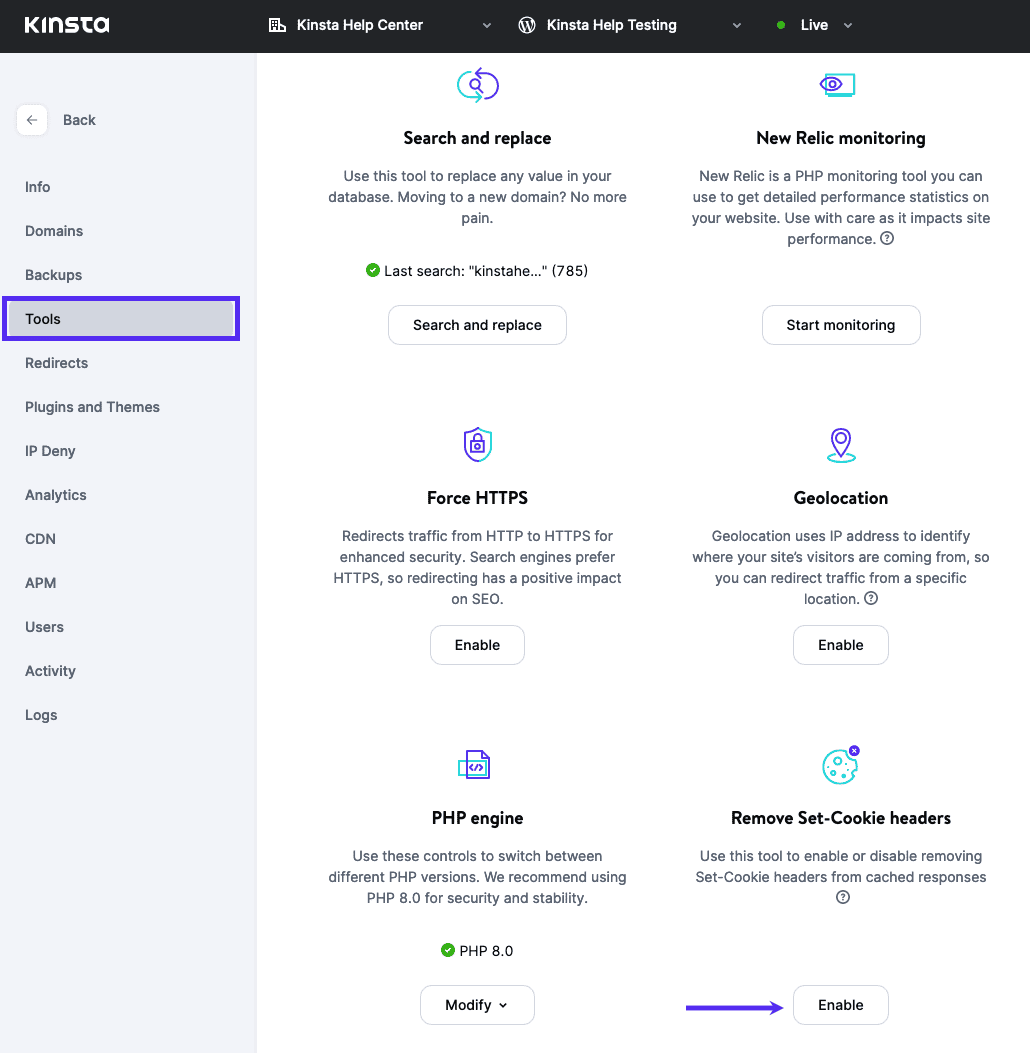Click the Kinsta logo
The width and height of the screenshot is (1030, 1053).
[x=66, y=24]
